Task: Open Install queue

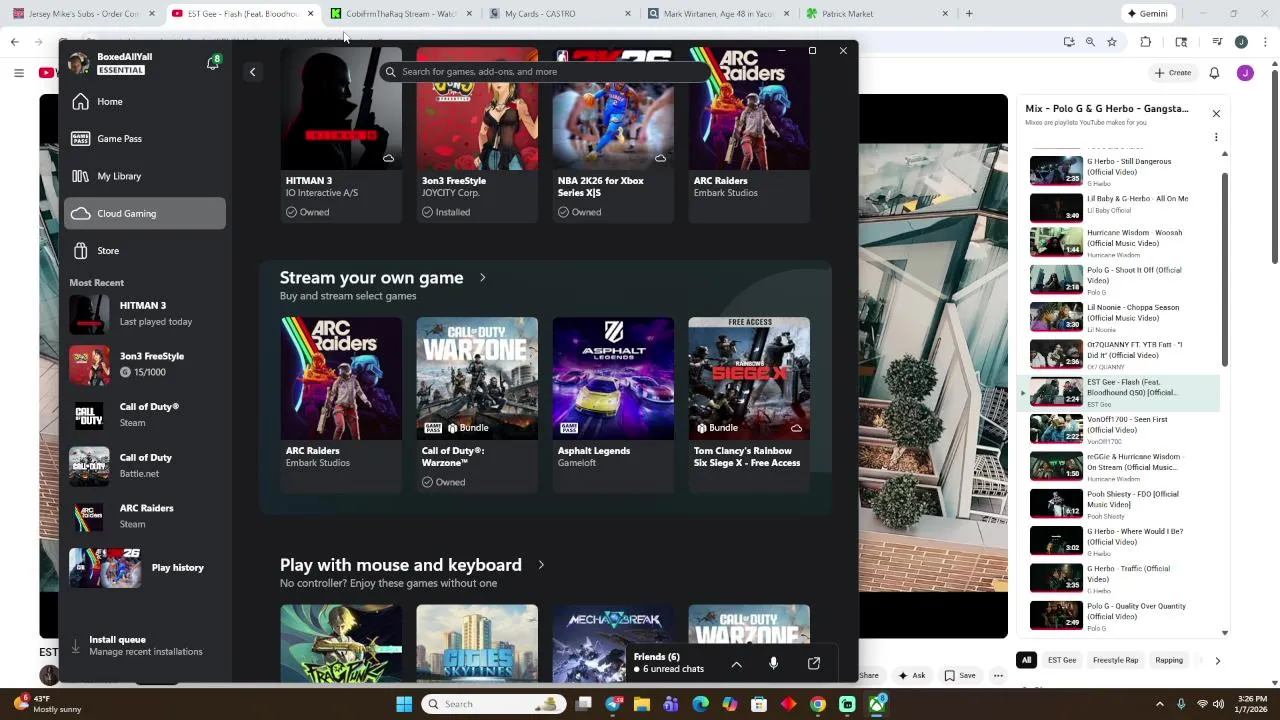Action: click(x=145, y=646)
